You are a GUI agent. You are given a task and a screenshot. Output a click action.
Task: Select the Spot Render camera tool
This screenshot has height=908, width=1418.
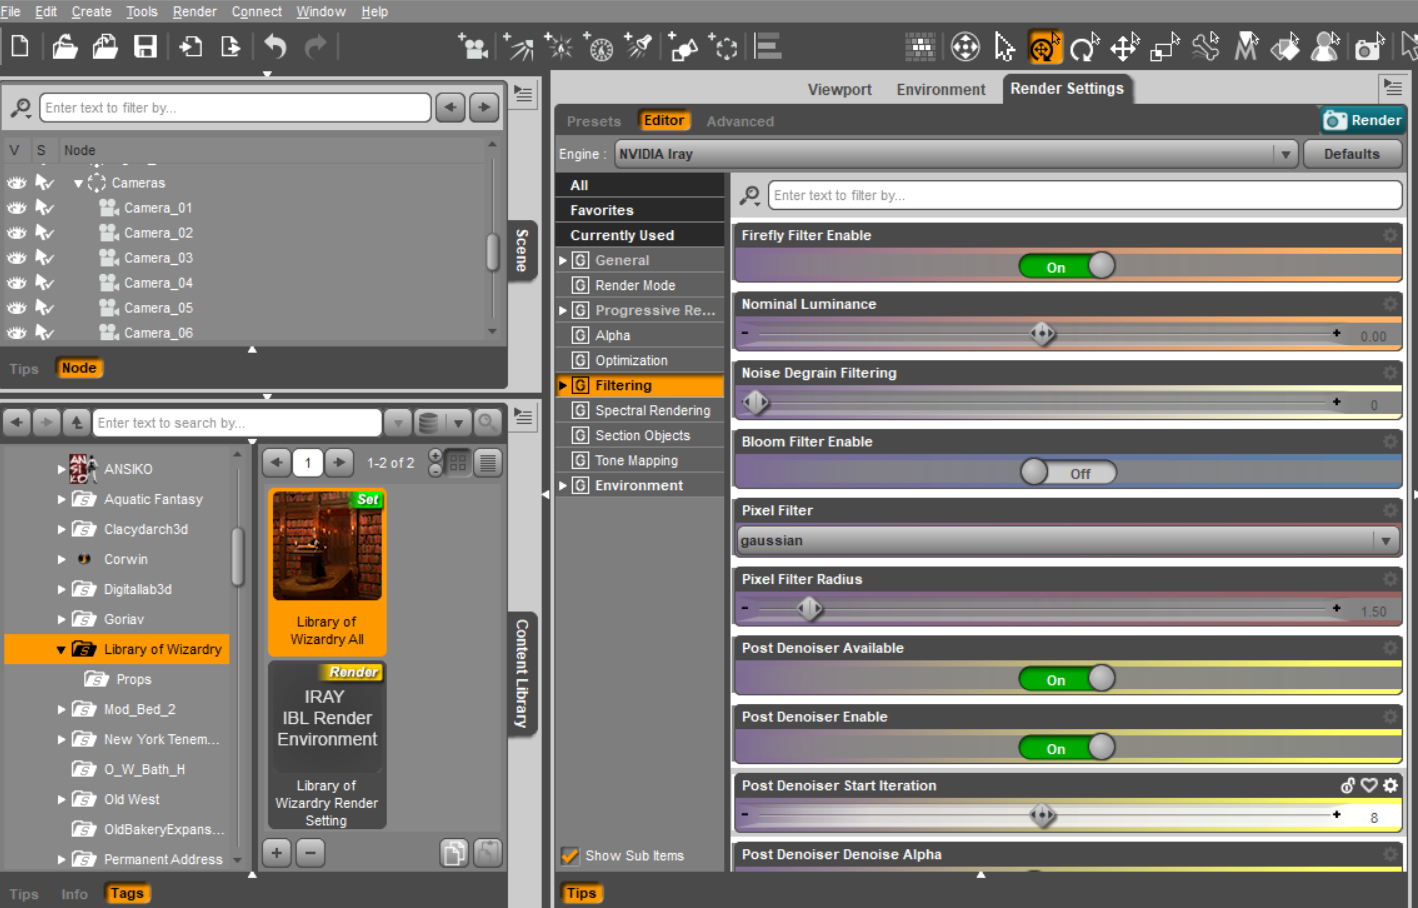(x=1369, y=46)
